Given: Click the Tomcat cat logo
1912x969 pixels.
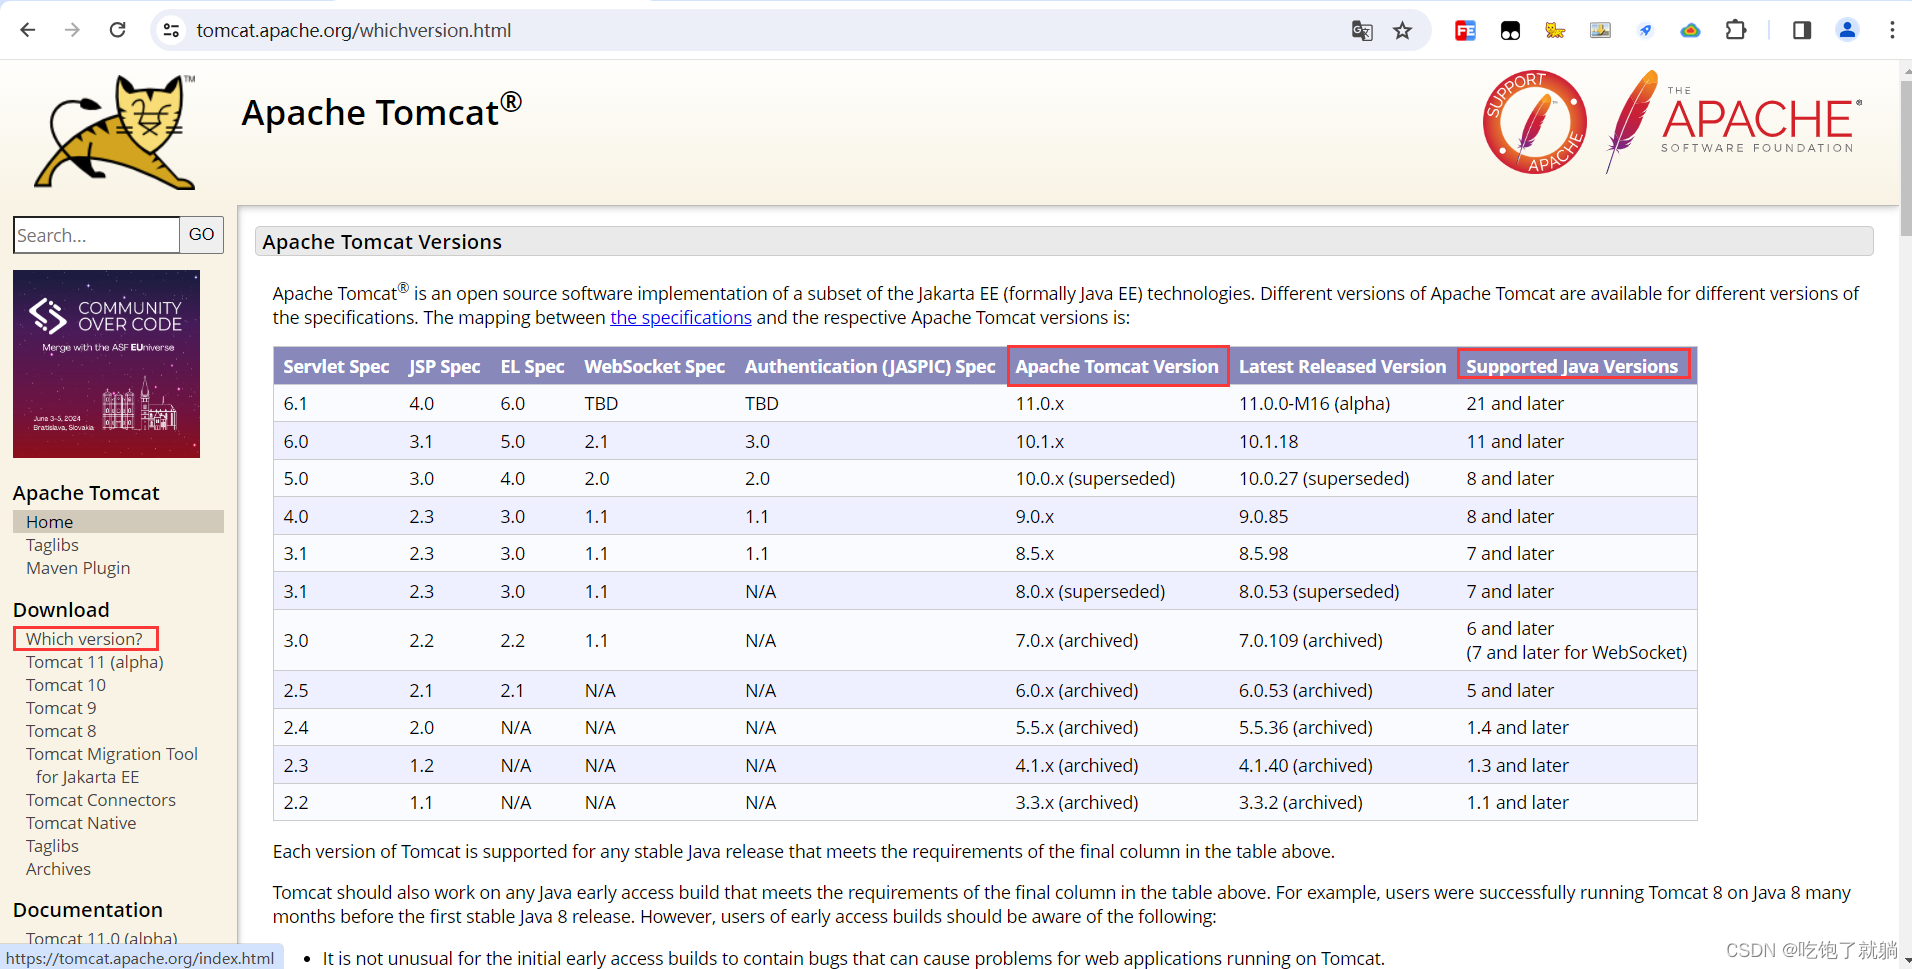Looking at the screenshot, I should [x=115, y=132].
